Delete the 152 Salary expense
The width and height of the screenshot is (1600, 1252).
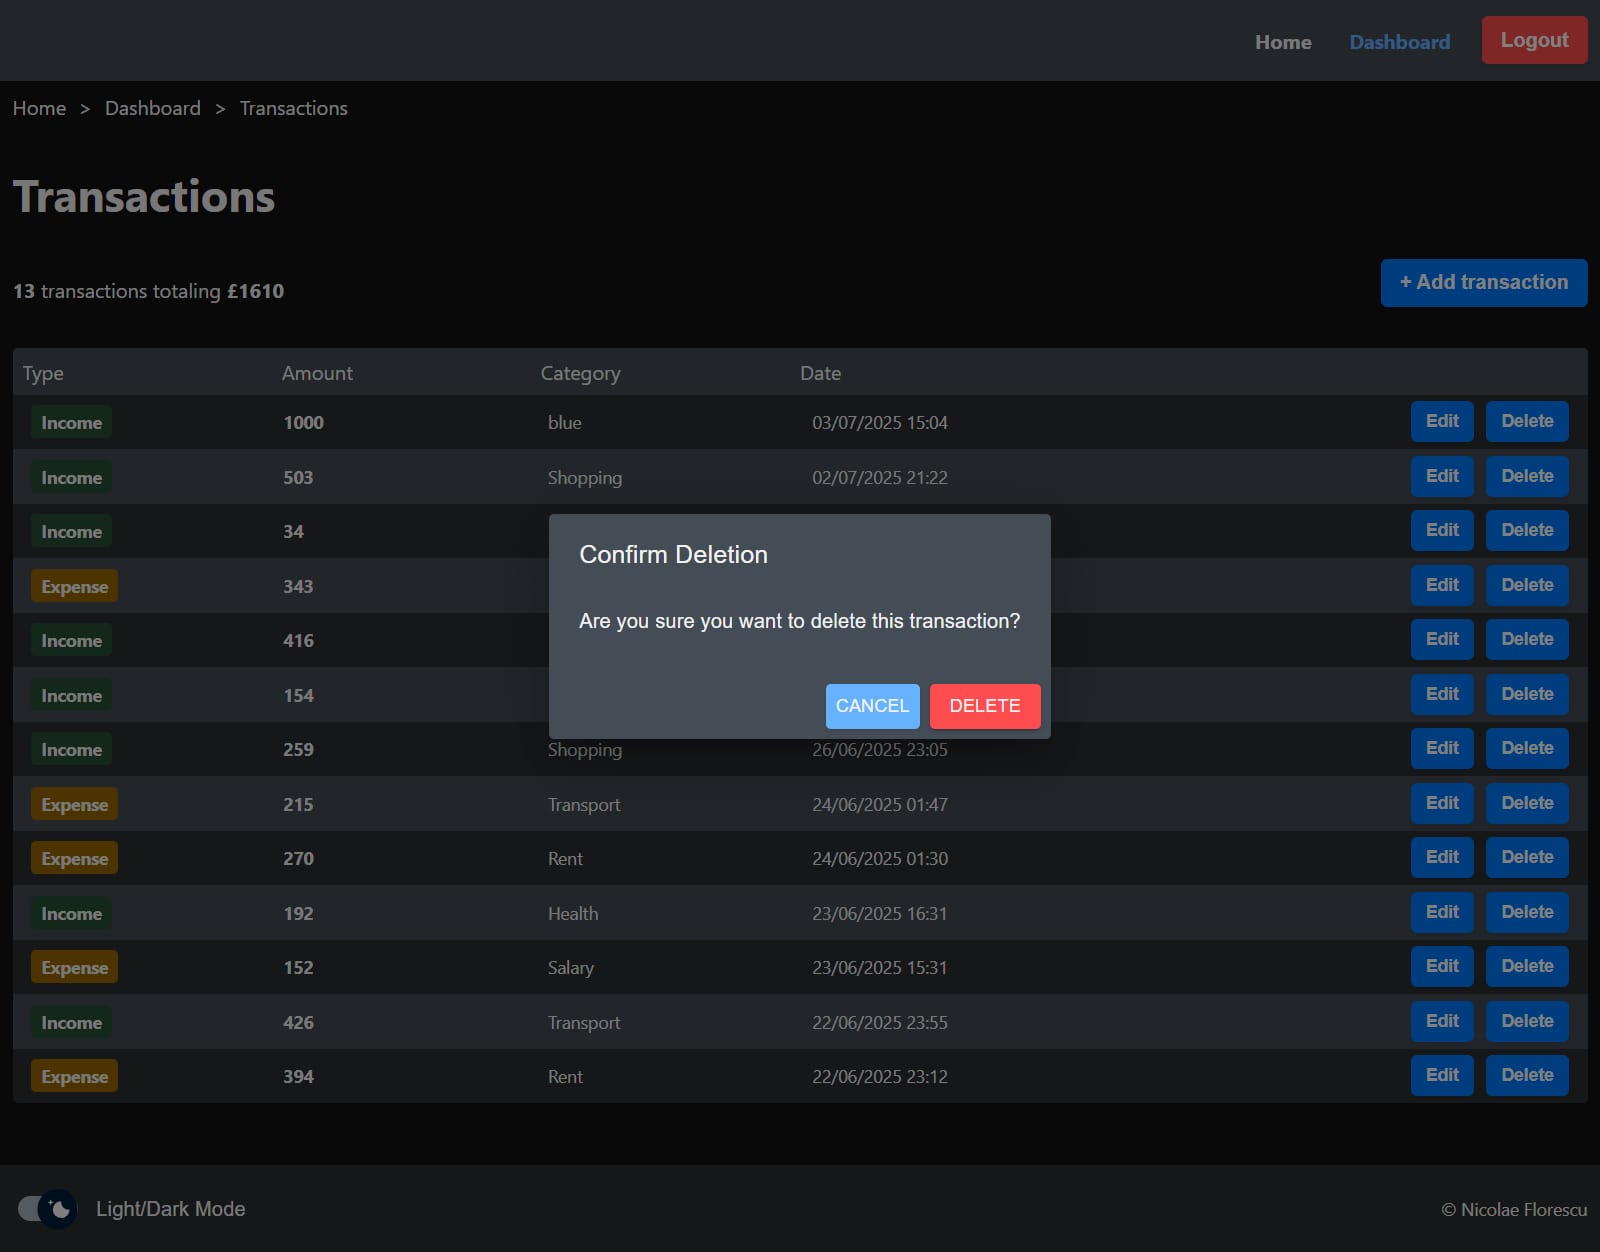click(1526, 966)
